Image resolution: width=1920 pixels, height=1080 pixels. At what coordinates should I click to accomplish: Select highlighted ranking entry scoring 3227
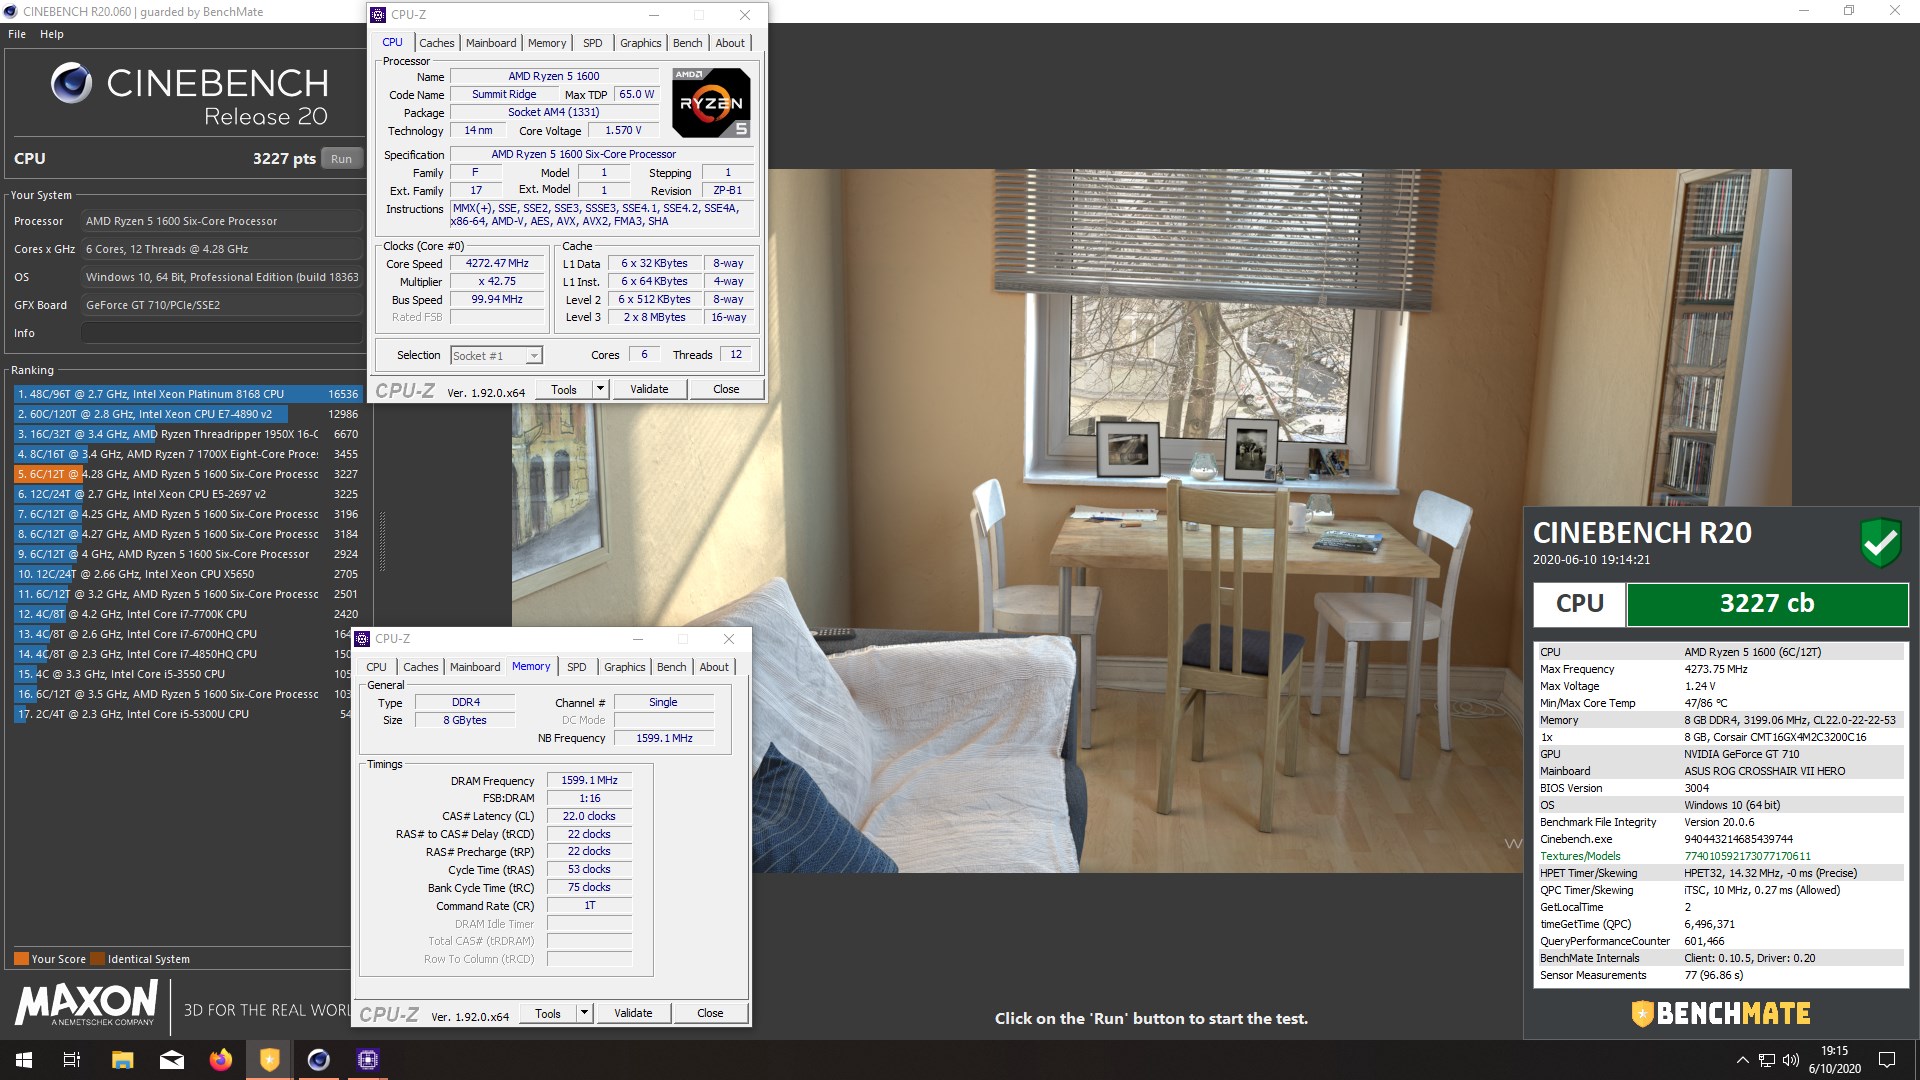point(187,474)
